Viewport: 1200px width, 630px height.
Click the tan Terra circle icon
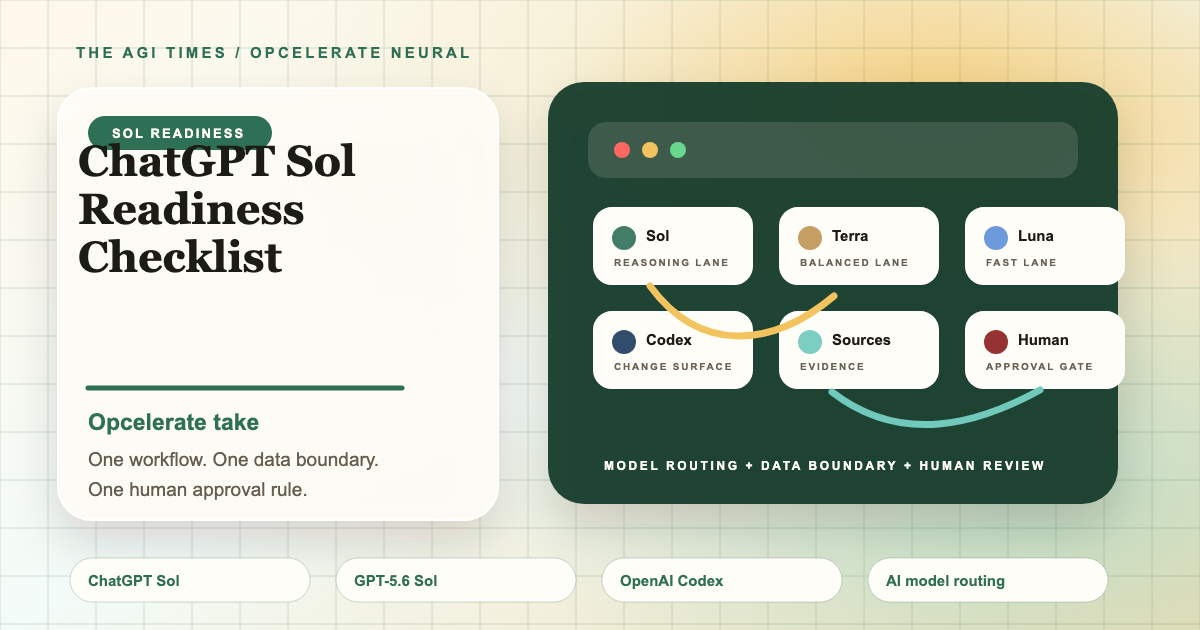click(x=810, y=238)
